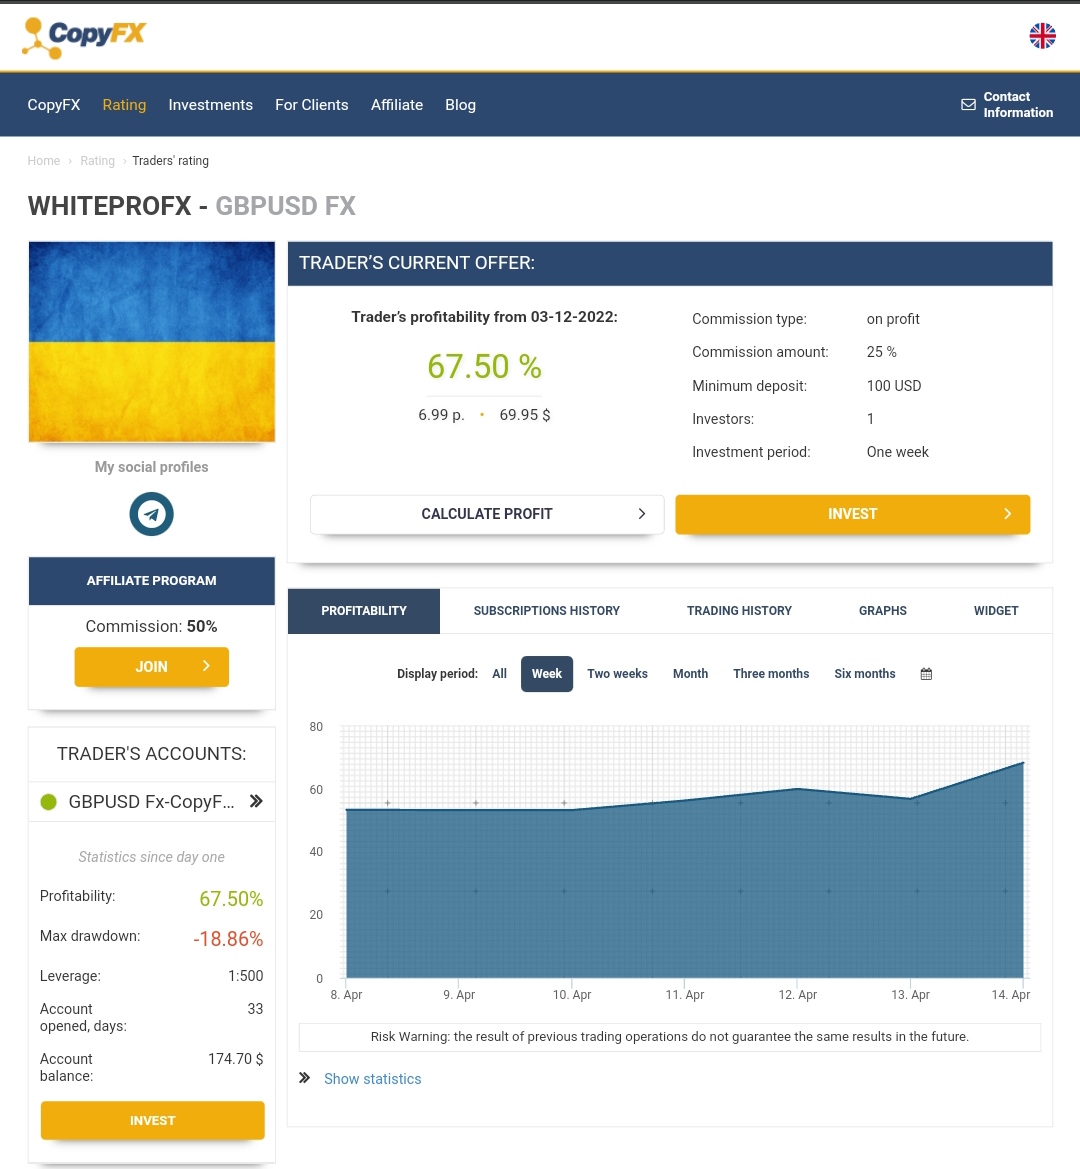Click the calendar date-range icon
This screenshot has height=1169, width=1080.
[926, 674]
